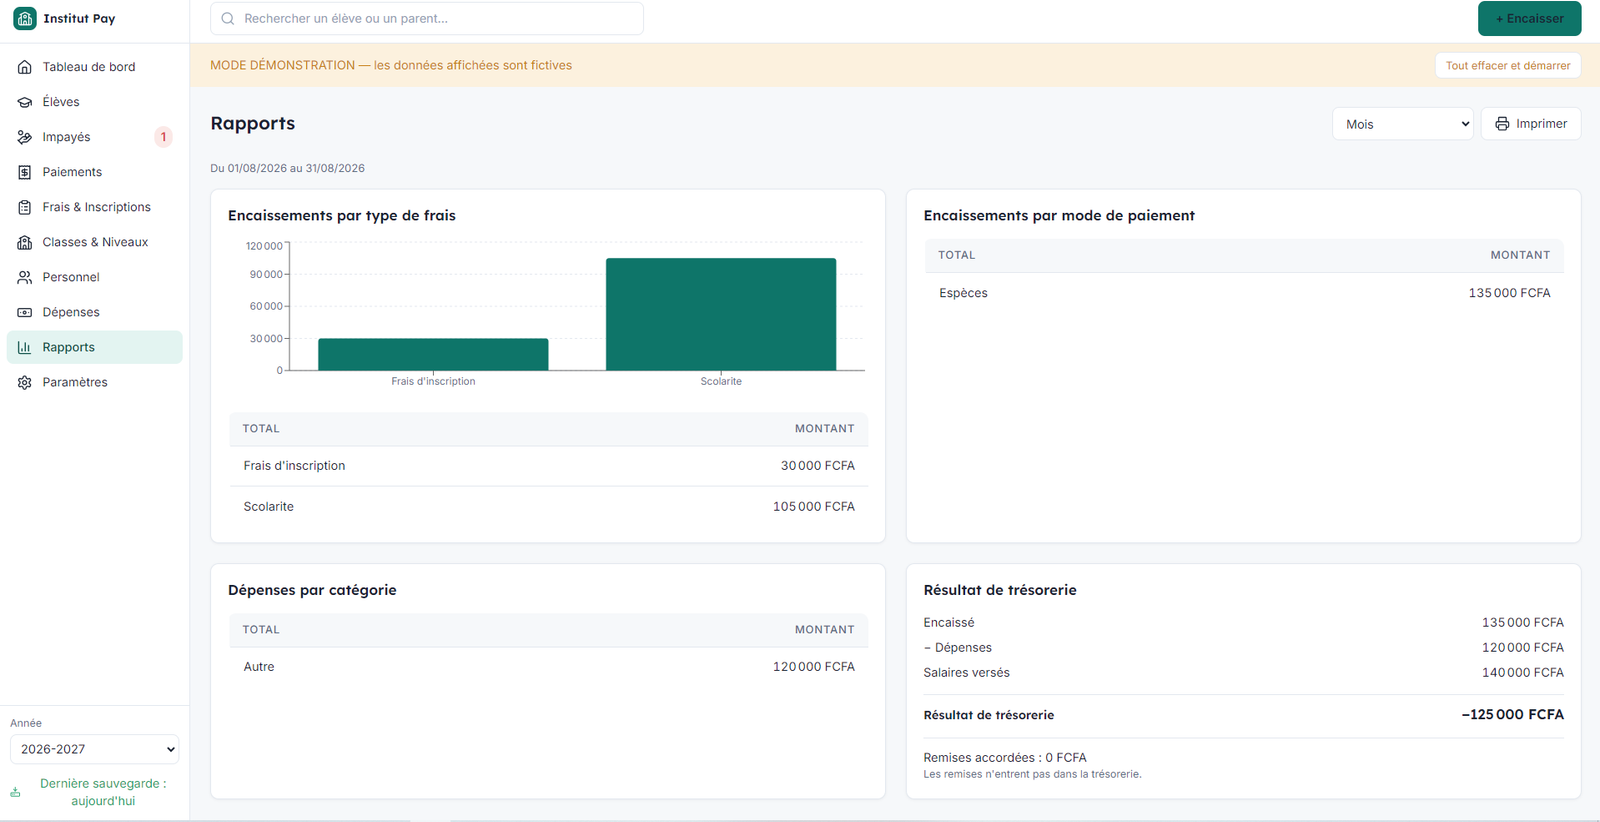Click the Espèces payment mode row
Screen dimensions: 1600x822
[x=1244, y=293]
